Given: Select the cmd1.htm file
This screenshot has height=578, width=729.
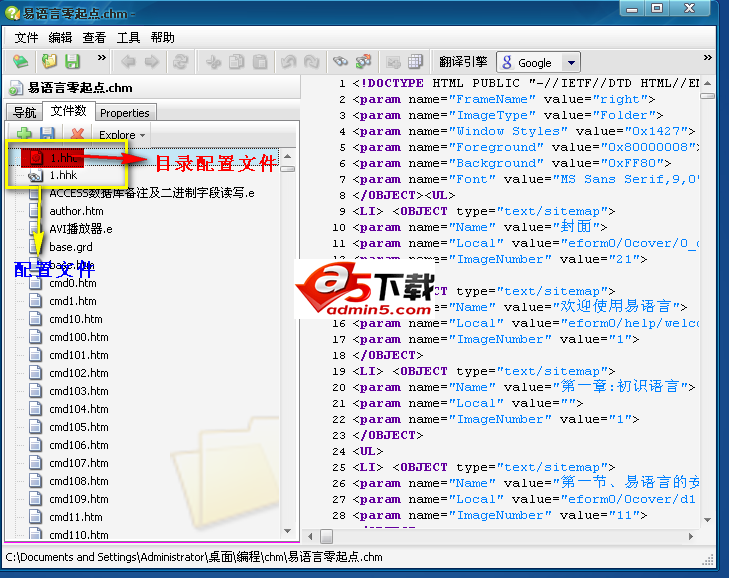Looking at the screenshot, I should (73, 301).
